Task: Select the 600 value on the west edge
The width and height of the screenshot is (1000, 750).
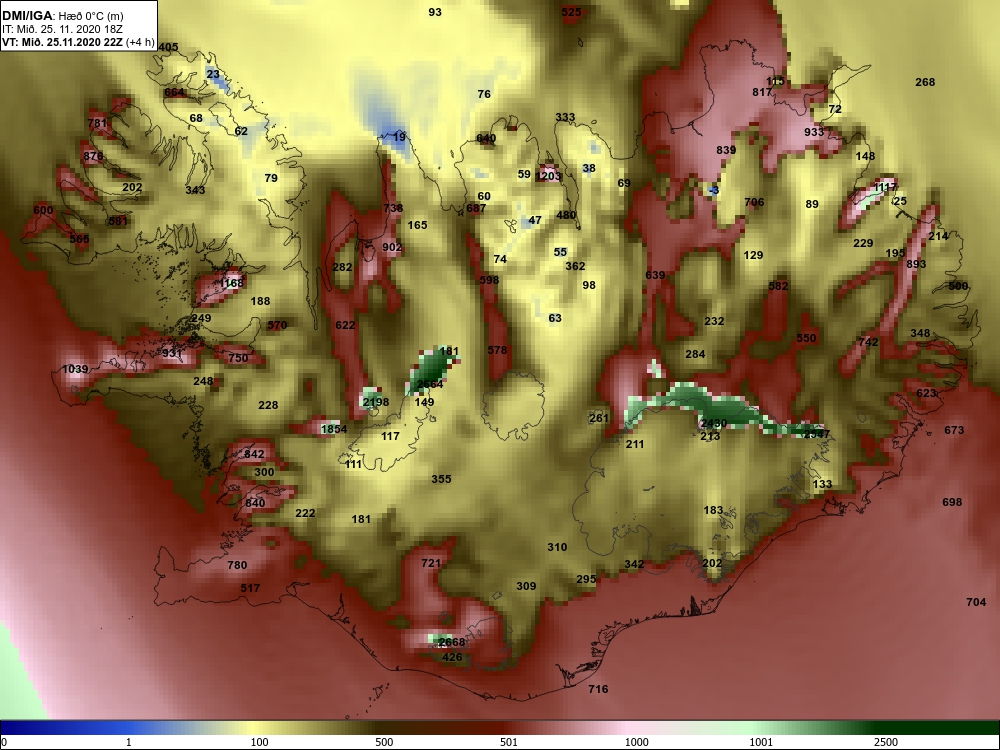Action: point(43,210)
